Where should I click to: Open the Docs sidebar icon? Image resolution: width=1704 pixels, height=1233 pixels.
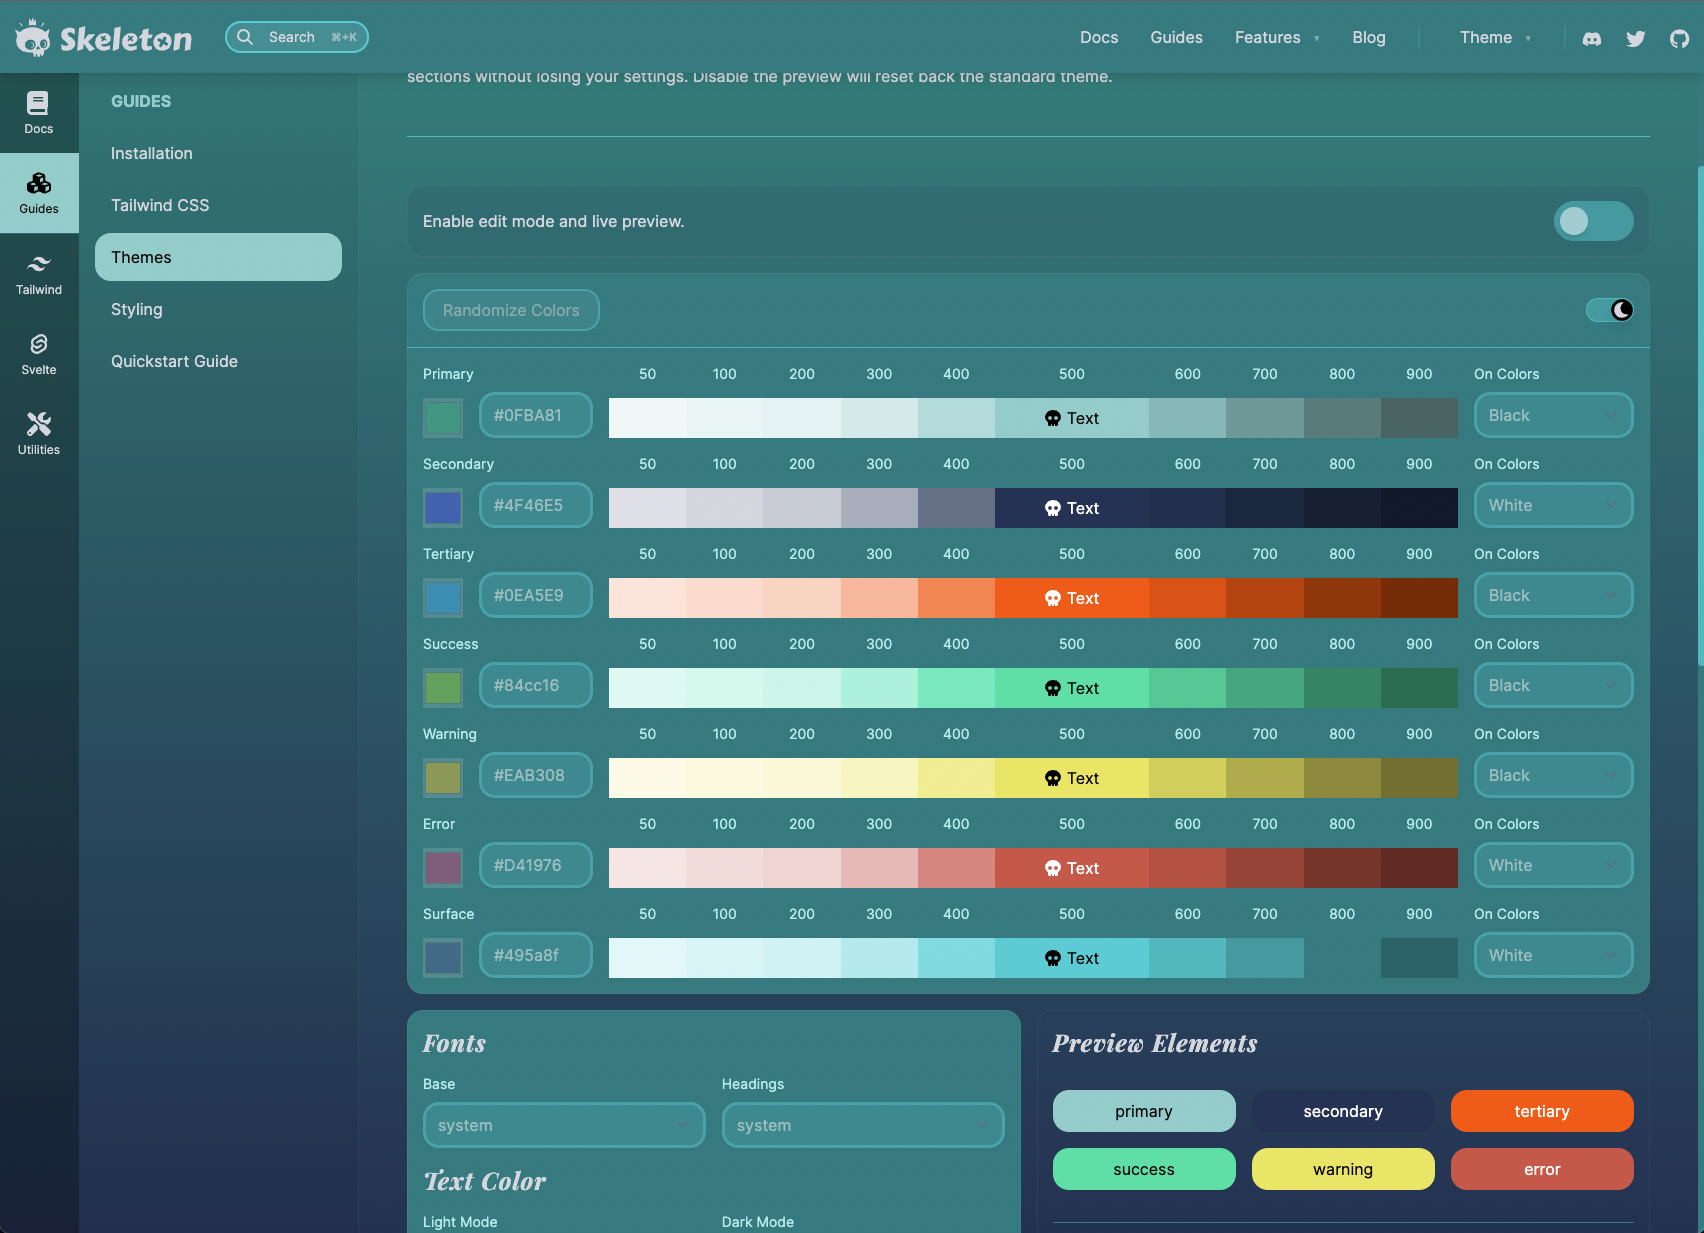39,113
